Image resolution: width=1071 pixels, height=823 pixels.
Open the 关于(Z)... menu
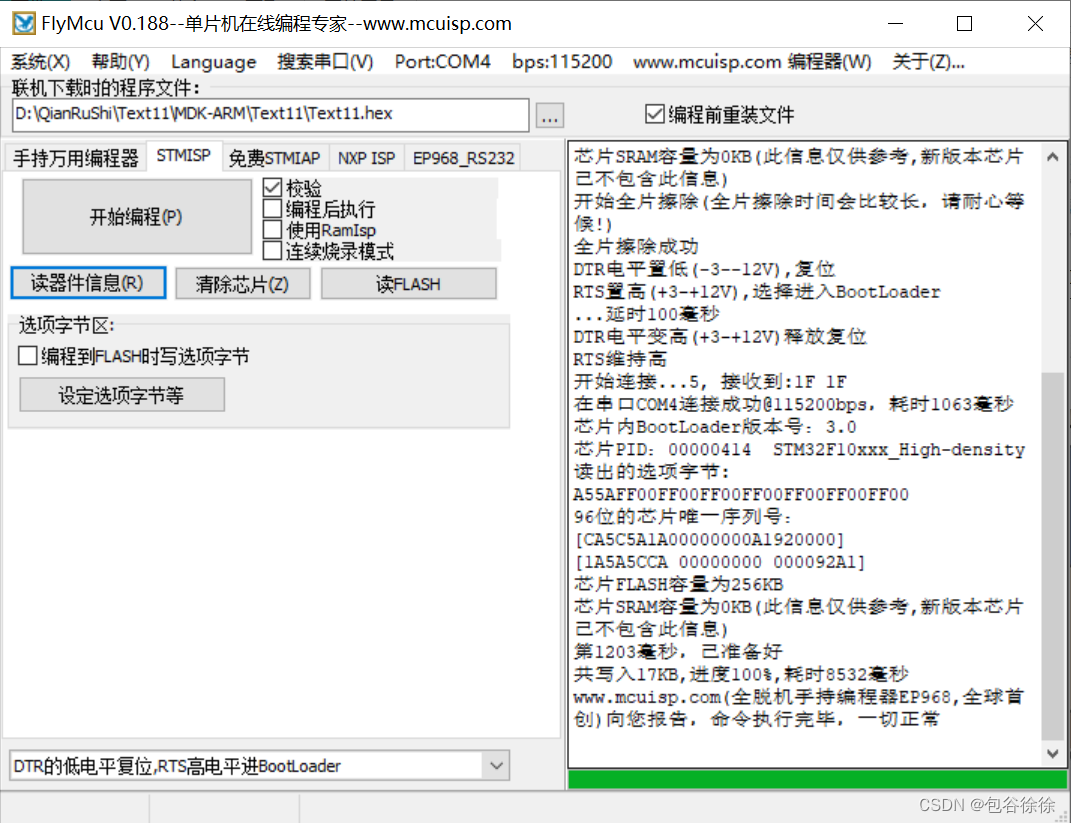(928, 62)
